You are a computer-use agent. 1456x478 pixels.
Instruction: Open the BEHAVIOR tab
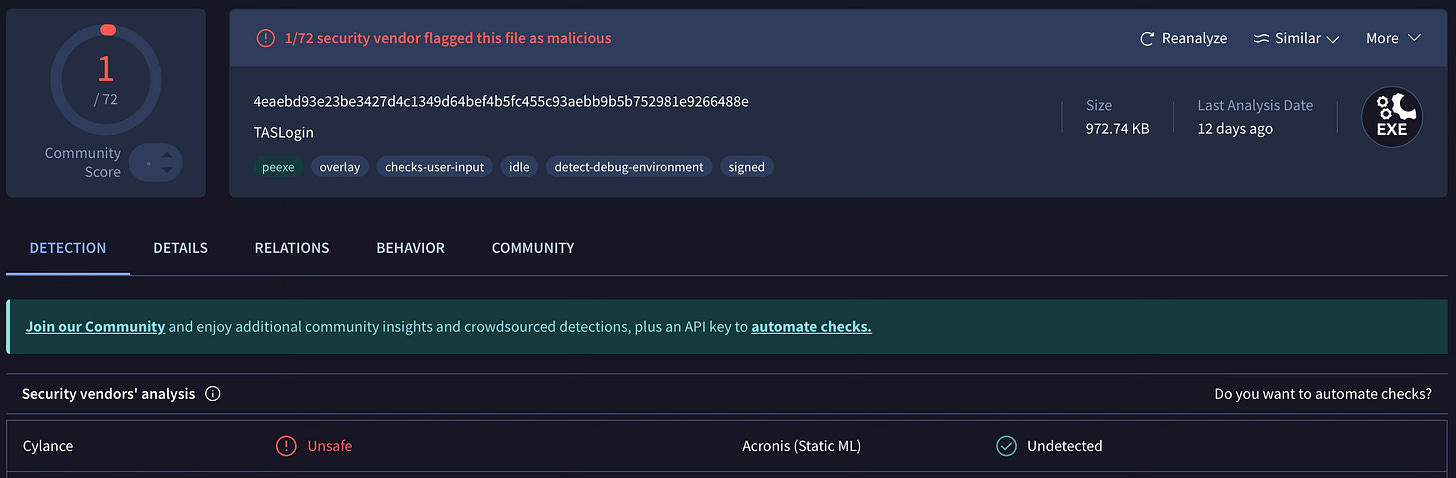pyautogui.click(x=410, y=248)
